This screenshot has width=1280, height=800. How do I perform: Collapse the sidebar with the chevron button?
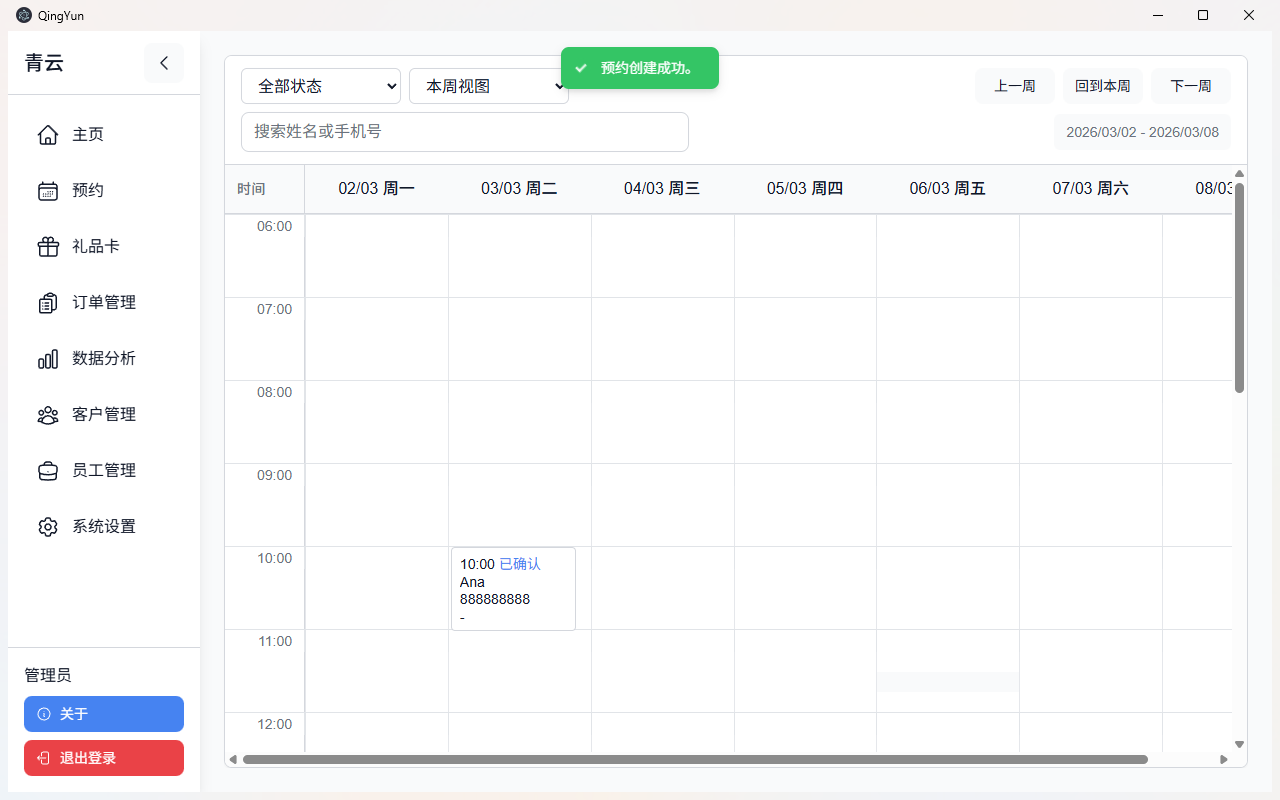pyautogui.click(x=164, y=63)
